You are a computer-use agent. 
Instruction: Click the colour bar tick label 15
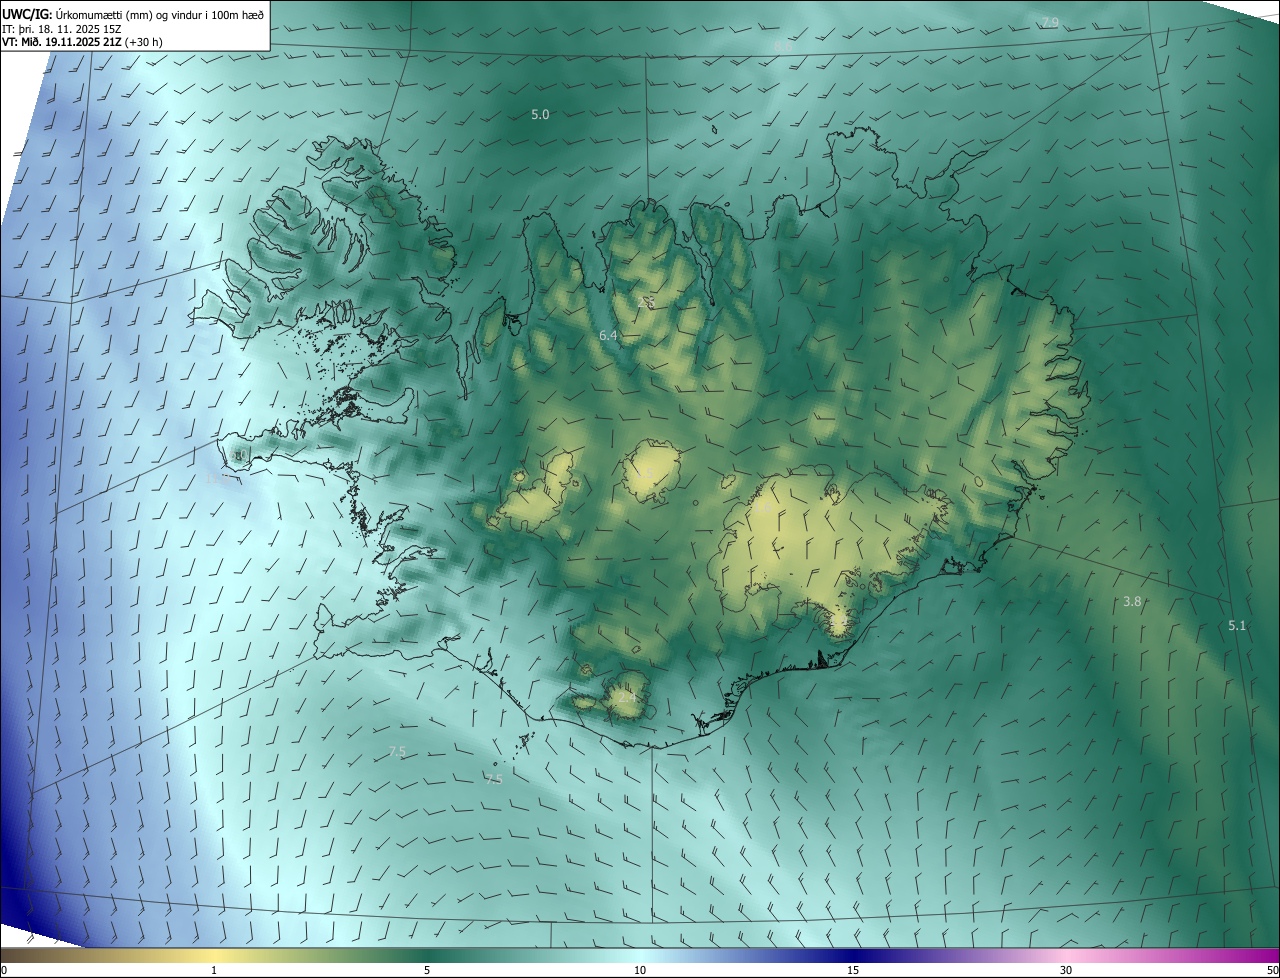pyautogui.click(x=853, y=971)
